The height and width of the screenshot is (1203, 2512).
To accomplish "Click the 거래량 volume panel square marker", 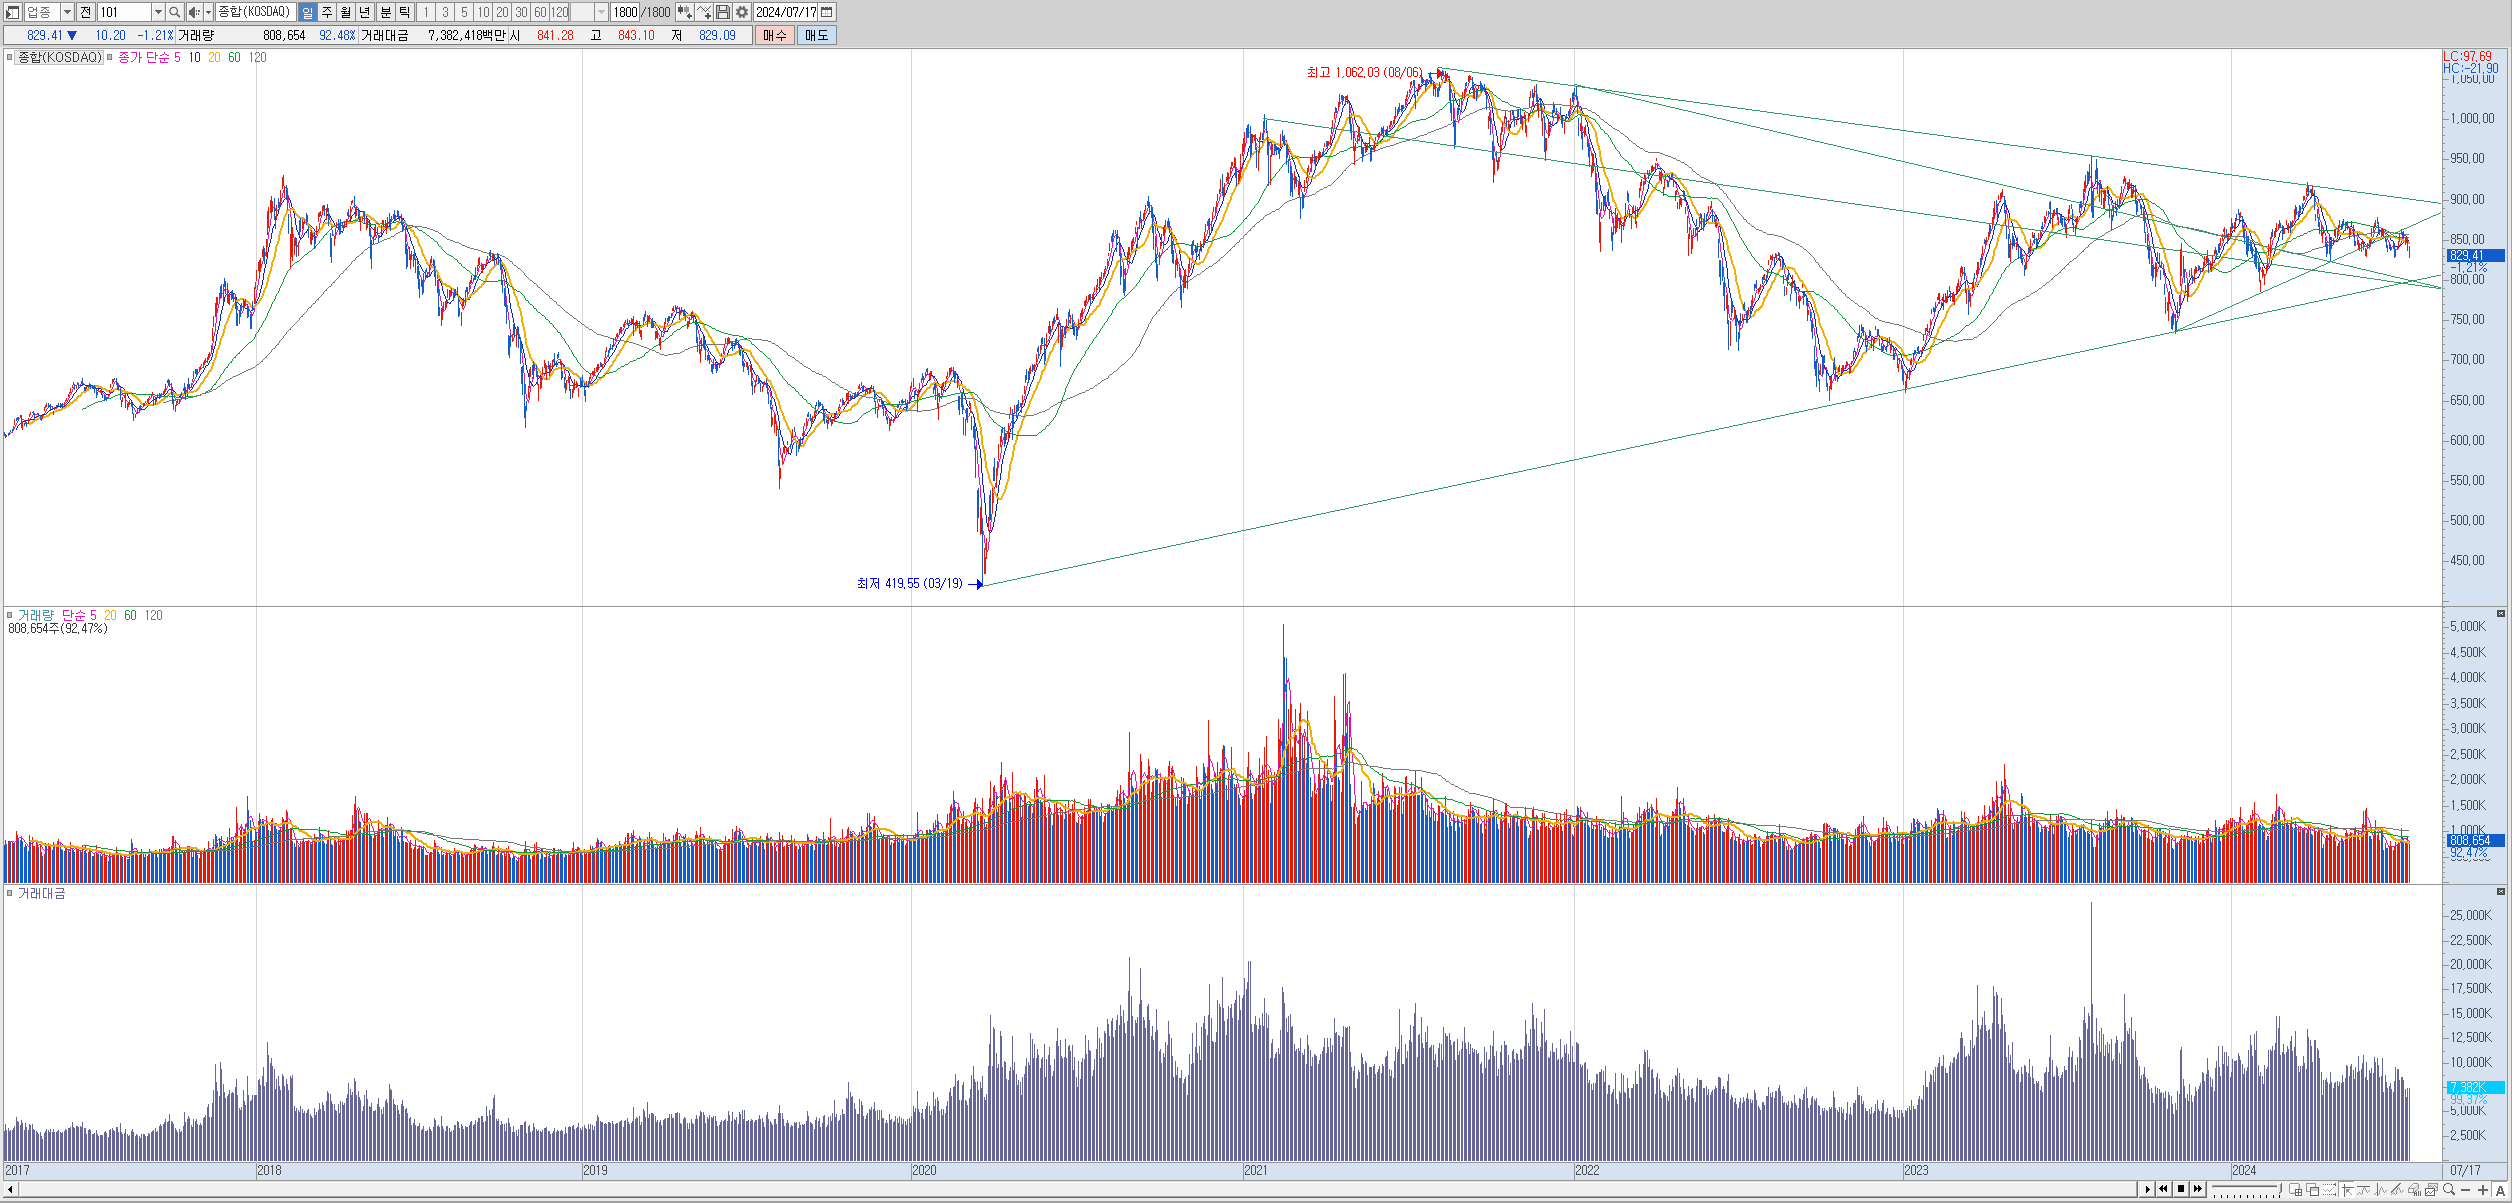I will [x=9, y=615].
